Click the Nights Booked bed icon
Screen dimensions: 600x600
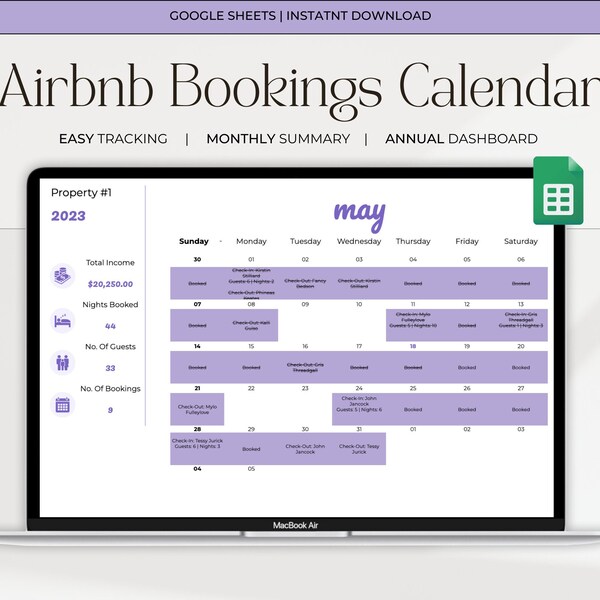(62, 321)
